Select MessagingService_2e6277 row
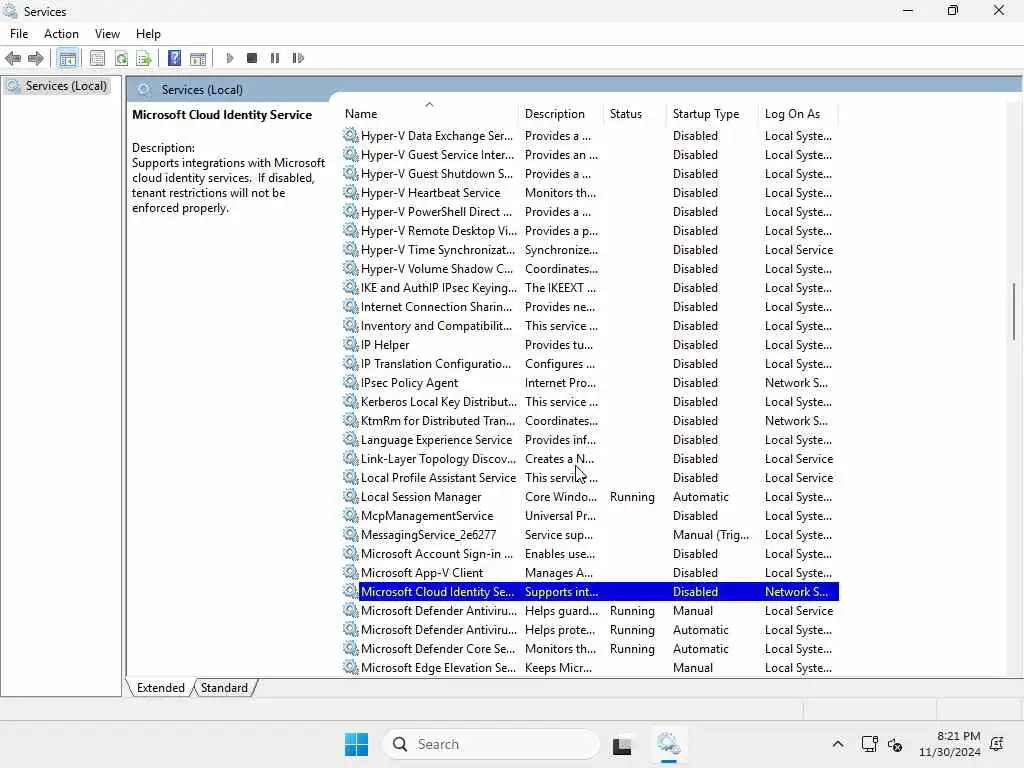Image resolution: width=1024 pixels, height=768 pixels. [x=590, y=534]
